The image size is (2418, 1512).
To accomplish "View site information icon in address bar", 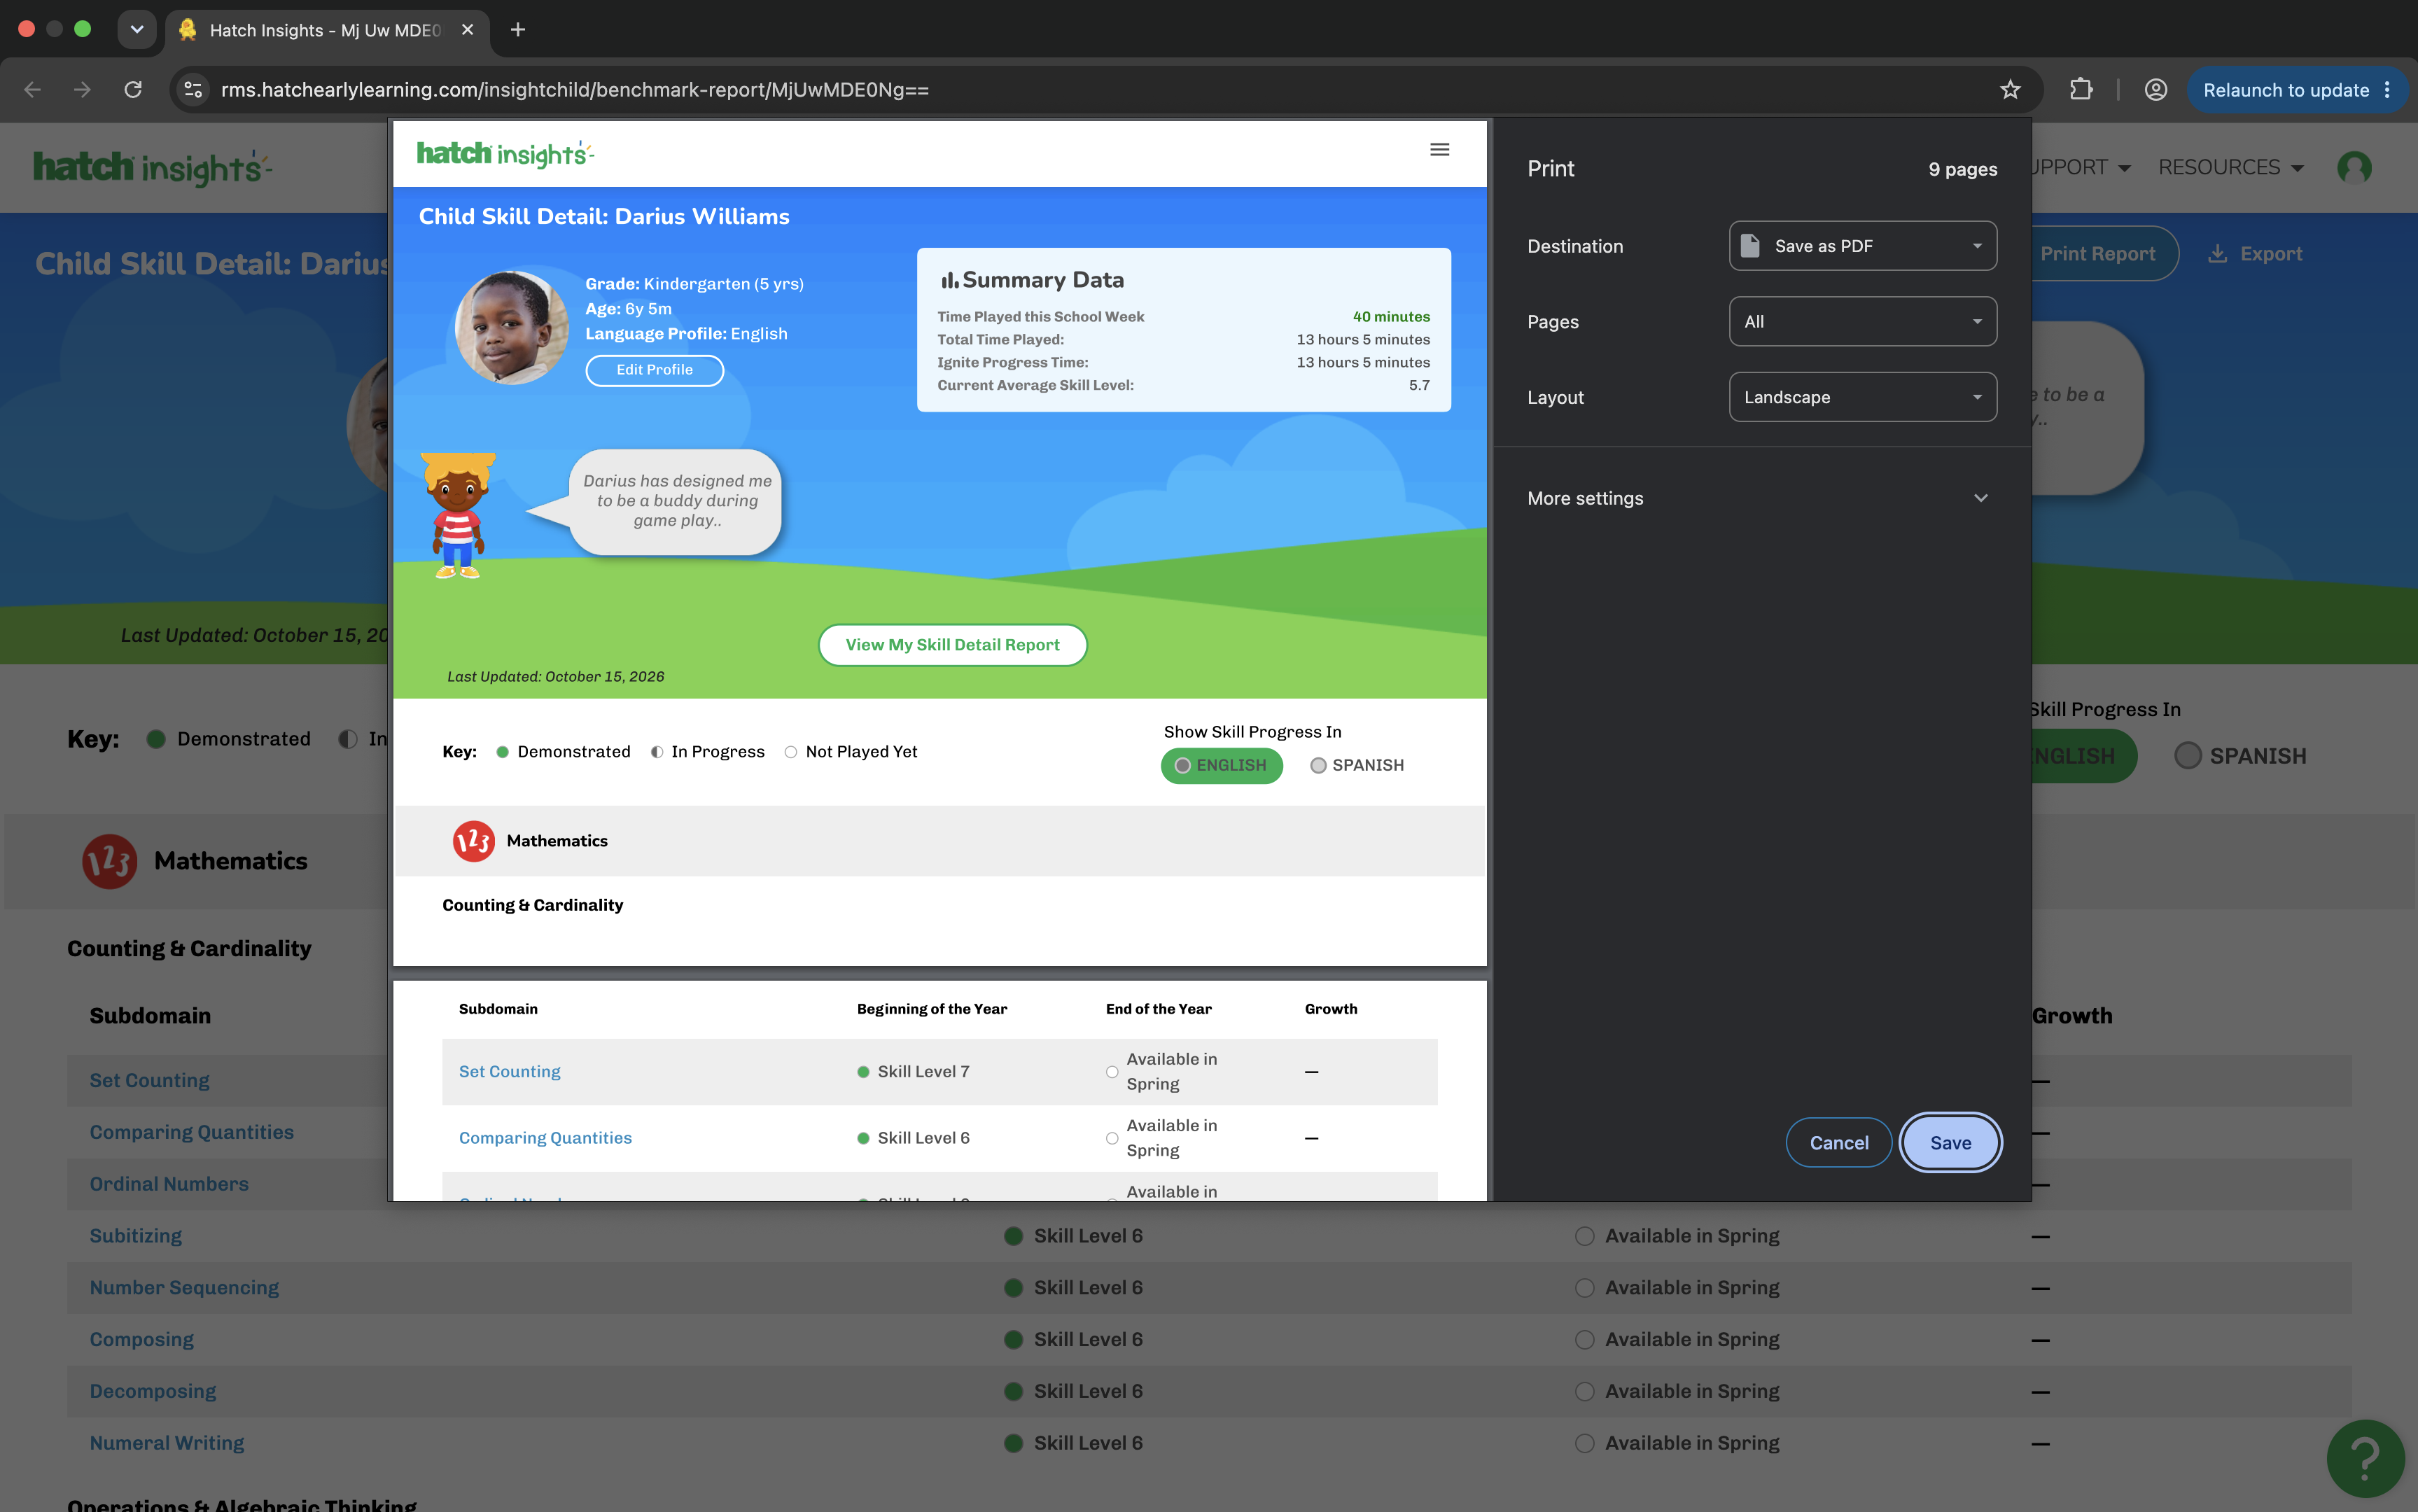I will point(193,90).
